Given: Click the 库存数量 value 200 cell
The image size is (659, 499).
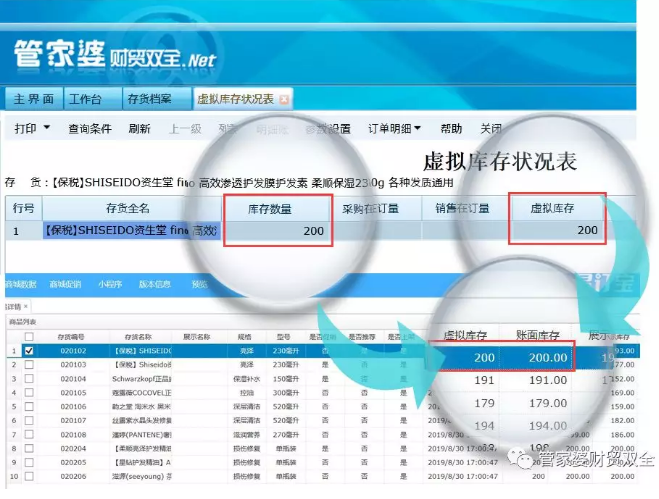Looking at the screenshot, I should point(278,231).
